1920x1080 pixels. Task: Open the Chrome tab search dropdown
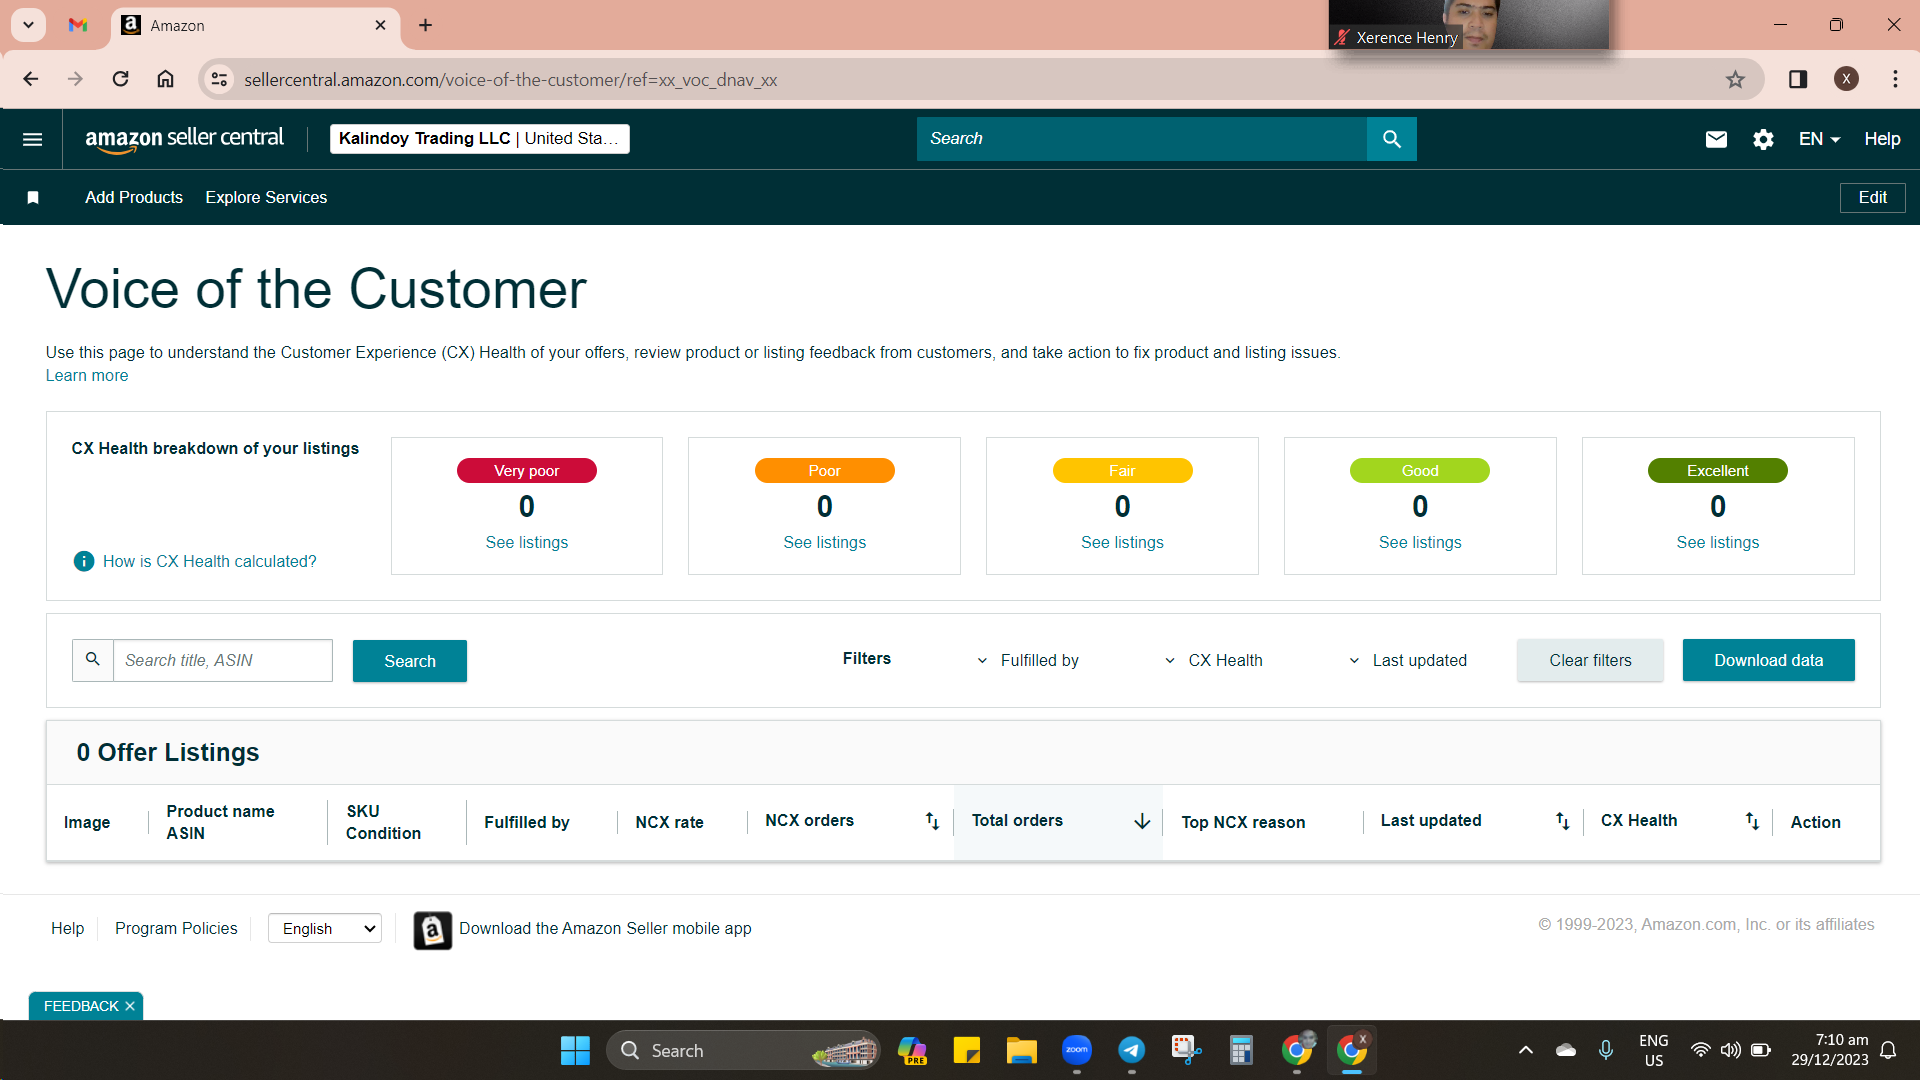point(29,25)
